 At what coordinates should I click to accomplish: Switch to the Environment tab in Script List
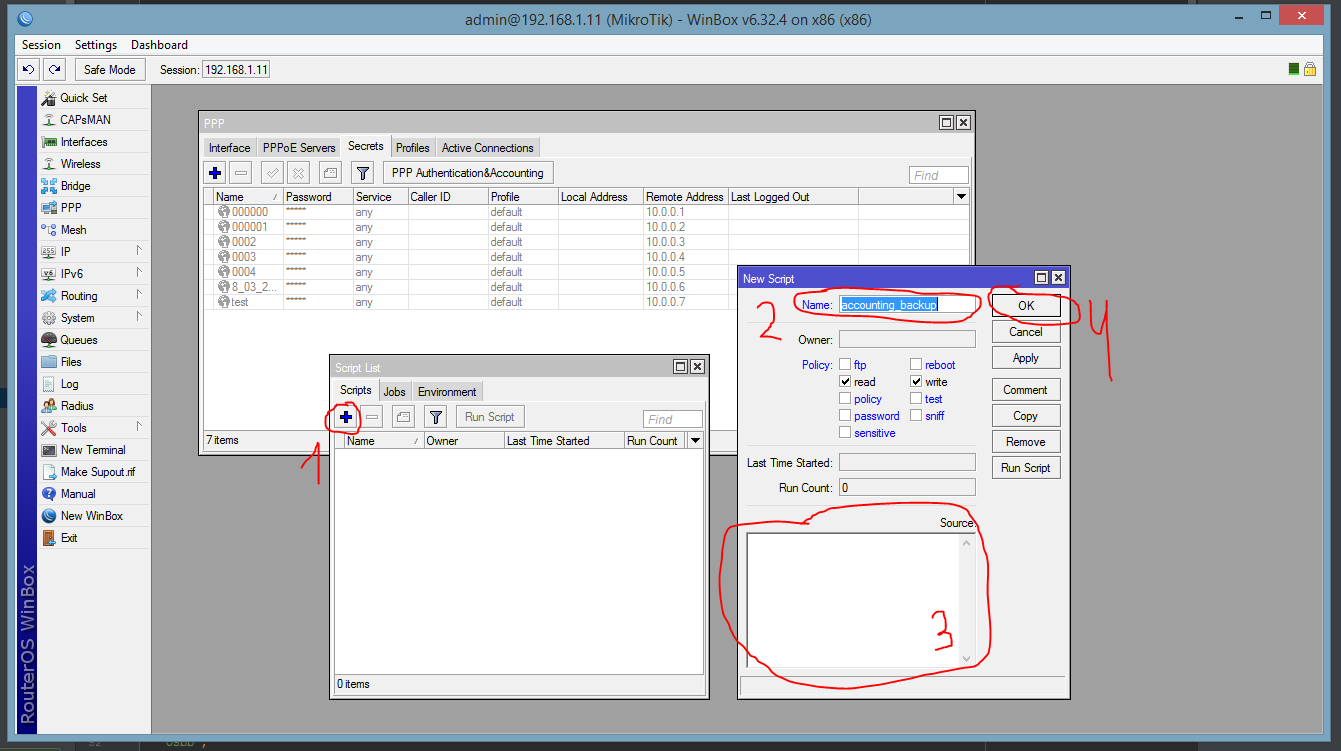click(447, 392)
